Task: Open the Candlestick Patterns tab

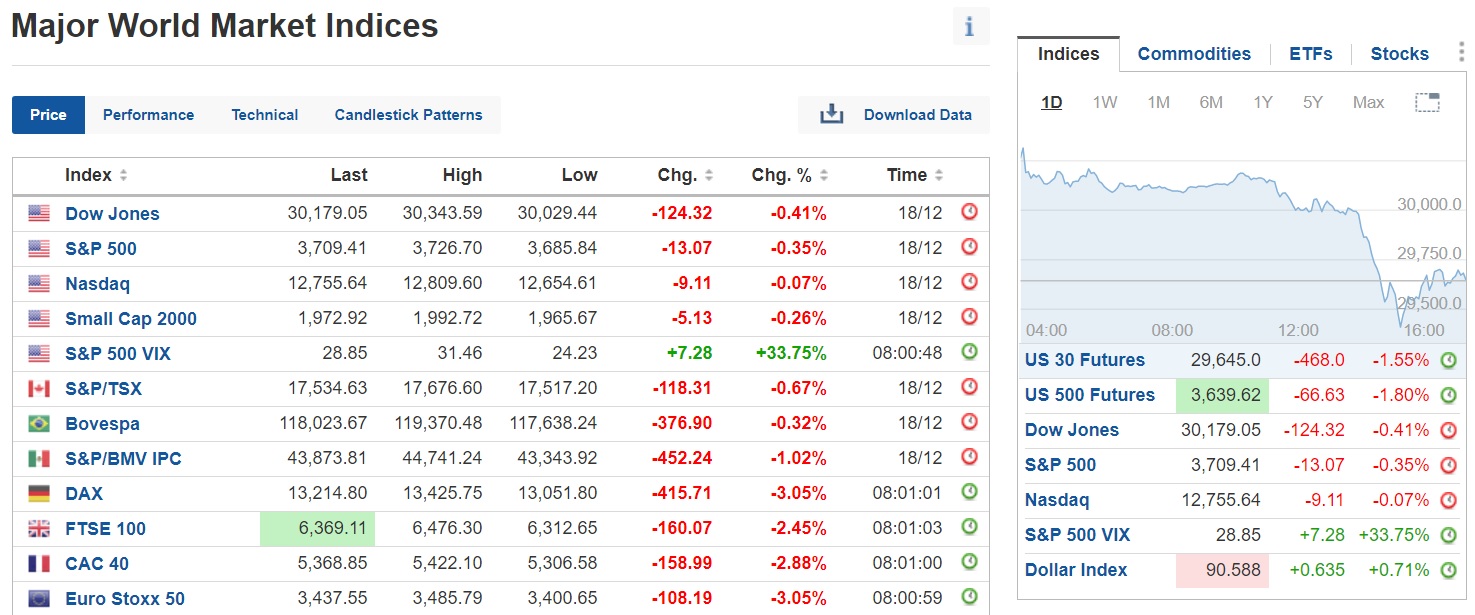Action: click(408, 115)
